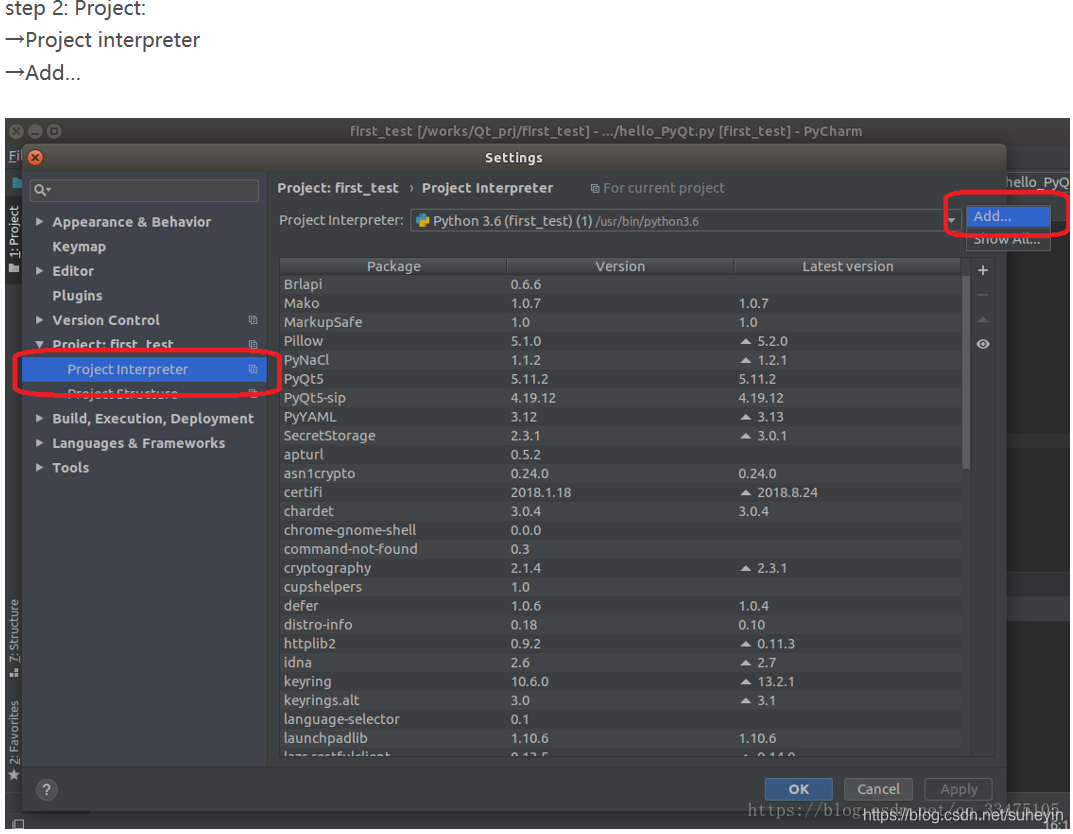Toggle show early releases eye icon
Image resolution: width=1073 pixels, height=834 pixels.
[x=983, y=344]
